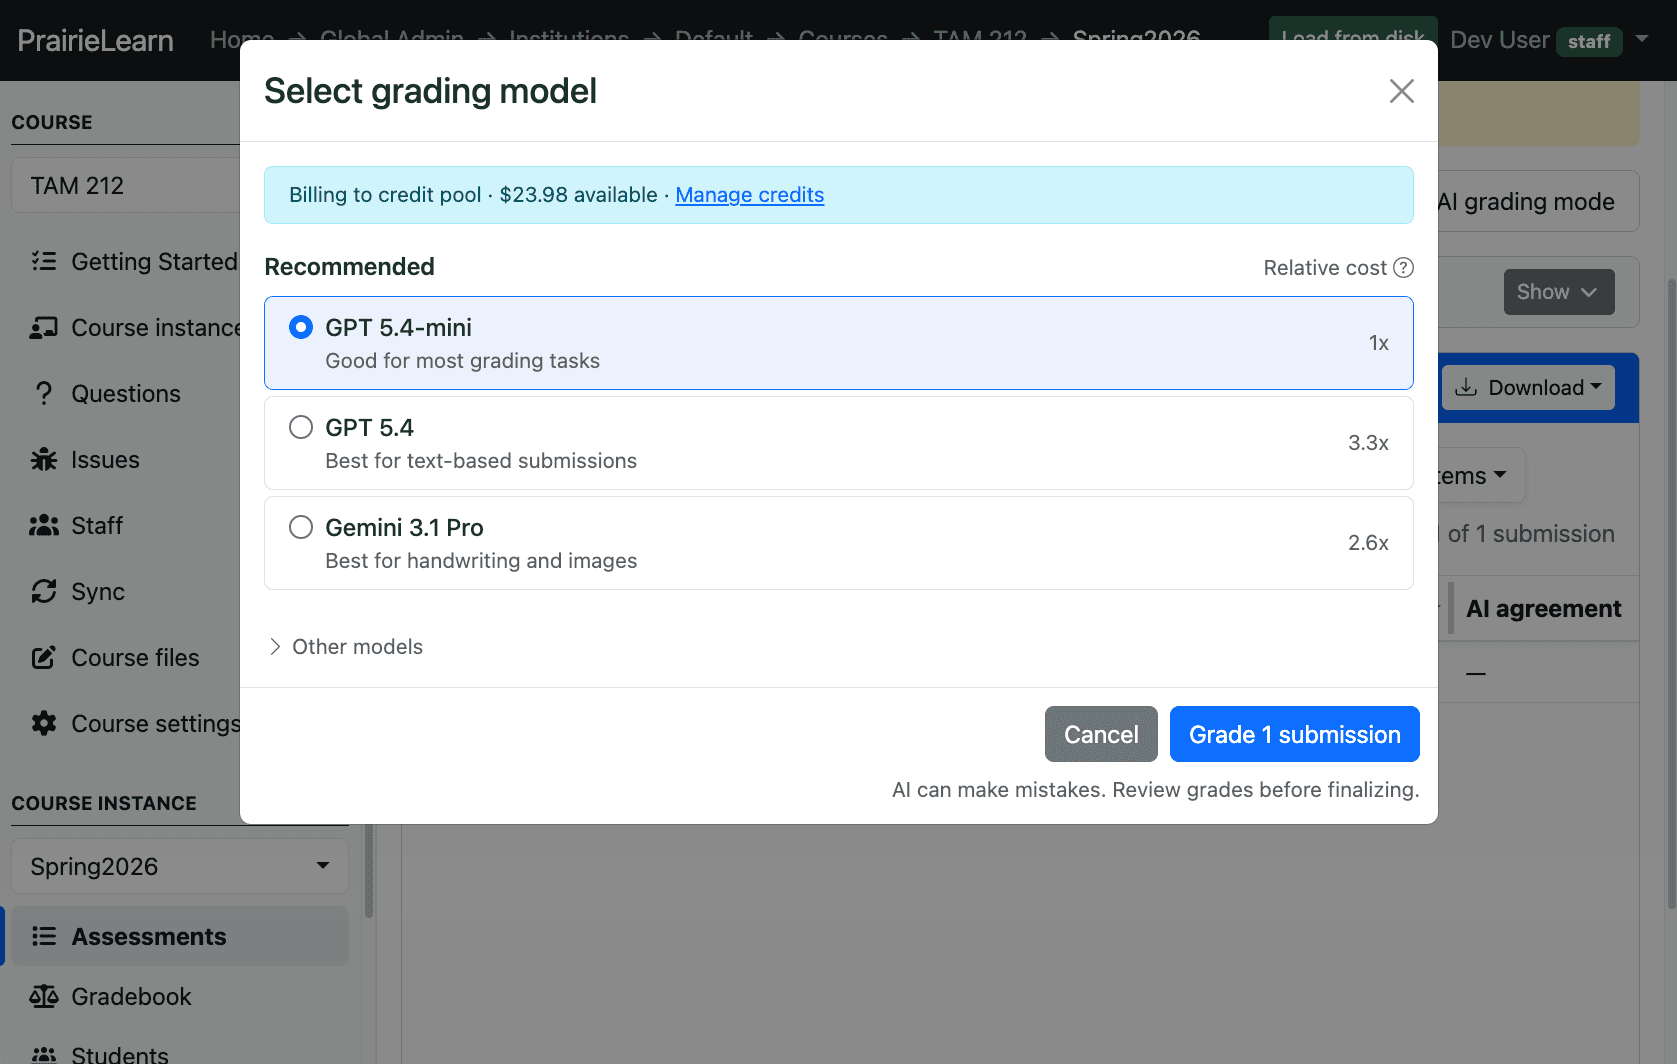Open the Manage credits link
Screen dimensions: 1677x1064
pos(750,195)
